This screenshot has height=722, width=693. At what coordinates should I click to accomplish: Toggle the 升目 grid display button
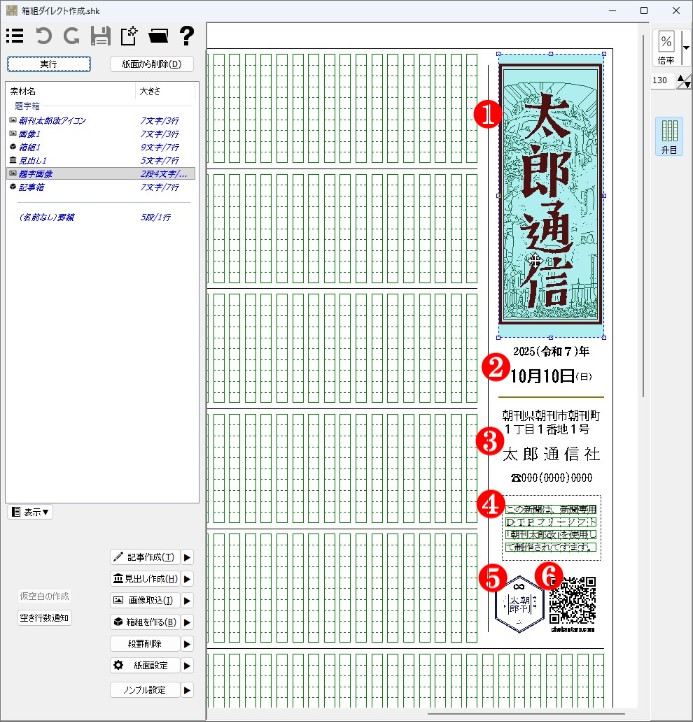pos(668,137)
